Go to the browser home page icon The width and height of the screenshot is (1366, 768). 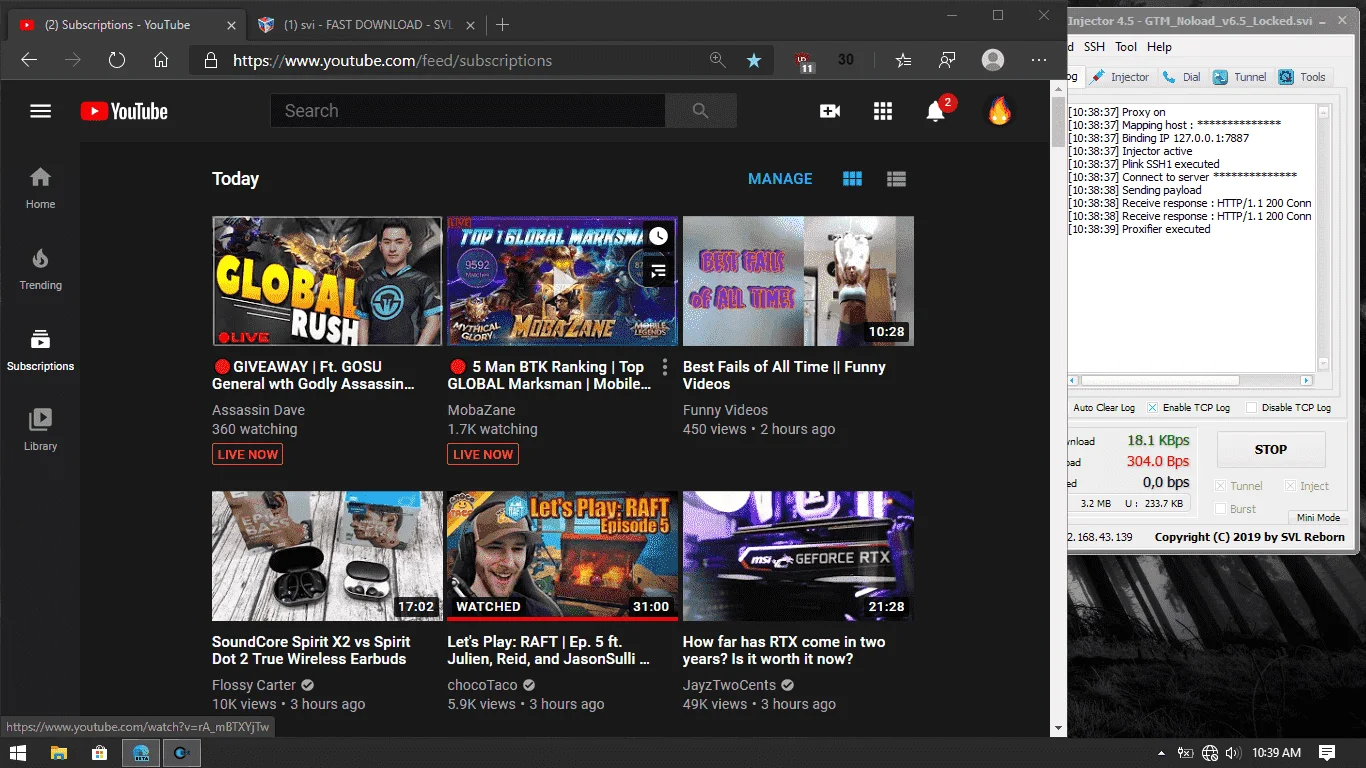(x=161, y=60)
